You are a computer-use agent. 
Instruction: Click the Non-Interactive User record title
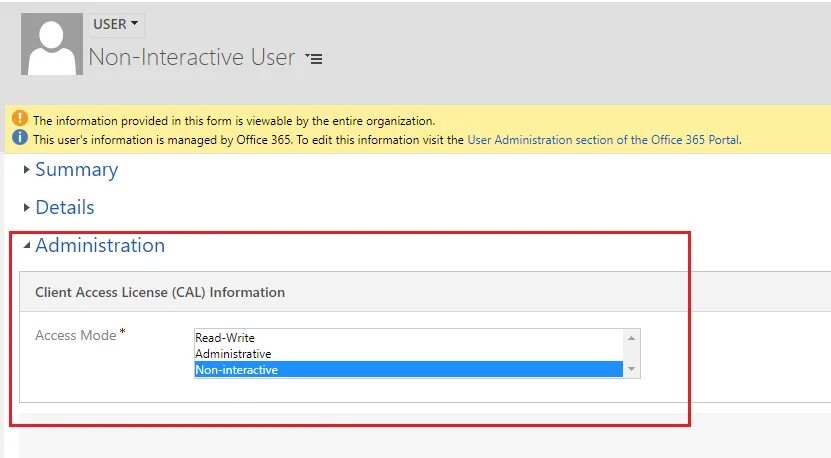191,58
